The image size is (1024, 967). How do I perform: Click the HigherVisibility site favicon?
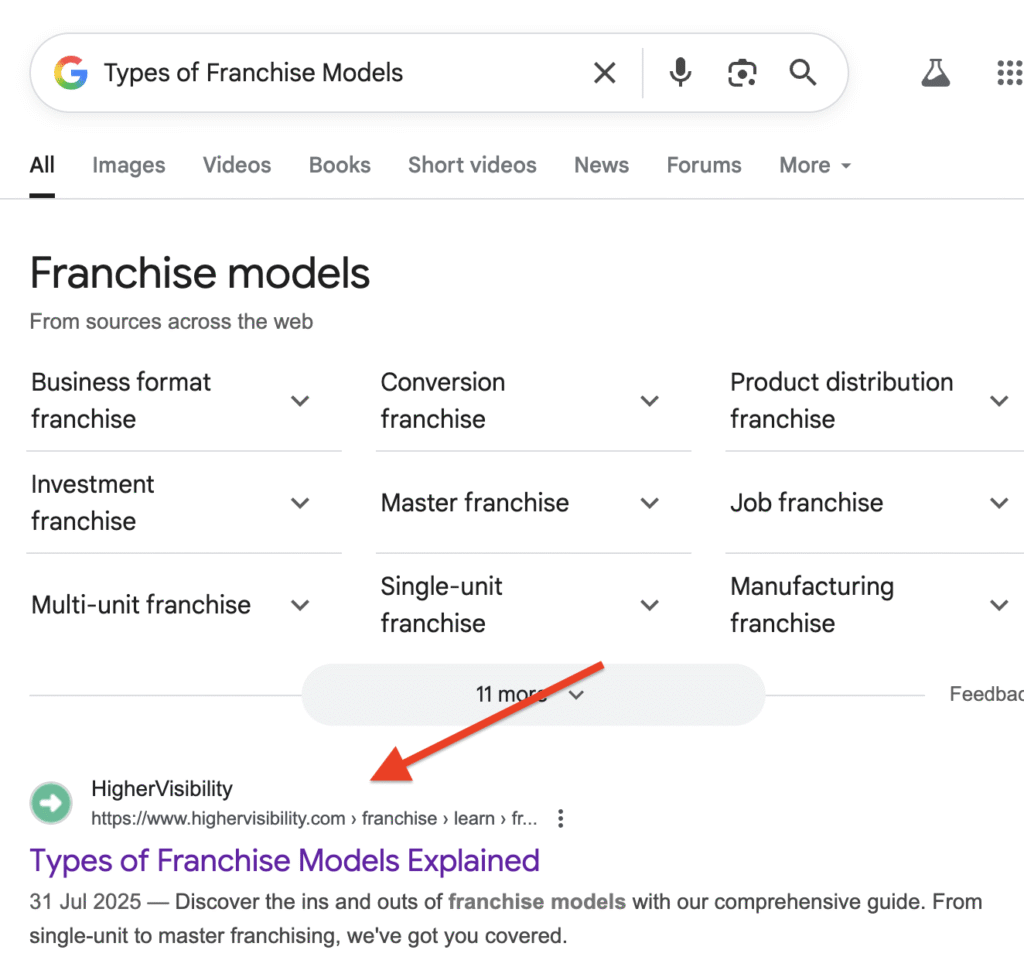(x=51, y=803)
